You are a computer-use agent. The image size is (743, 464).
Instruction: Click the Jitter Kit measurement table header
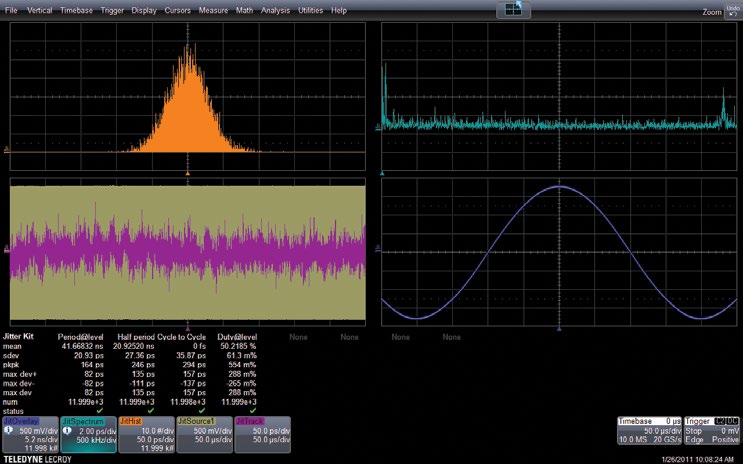[x=20, y=337]
